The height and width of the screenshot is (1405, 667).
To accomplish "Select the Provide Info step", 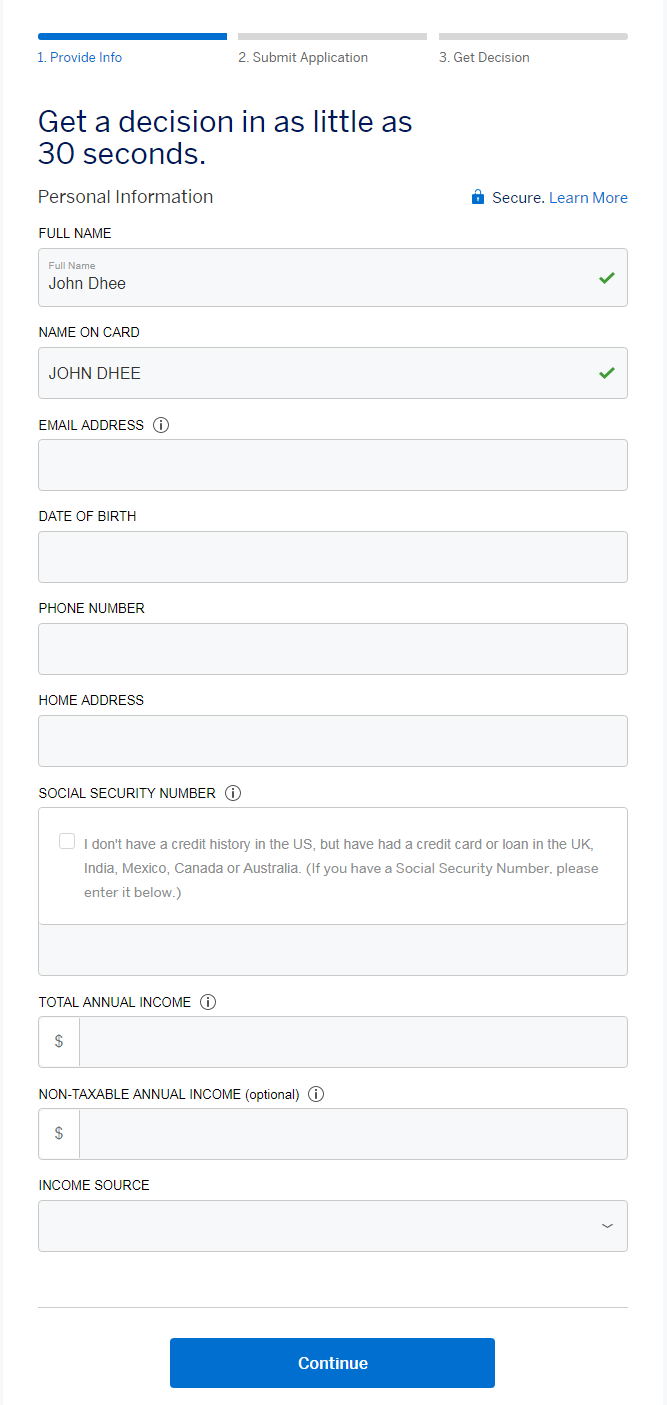I will [x=80, y=57].
